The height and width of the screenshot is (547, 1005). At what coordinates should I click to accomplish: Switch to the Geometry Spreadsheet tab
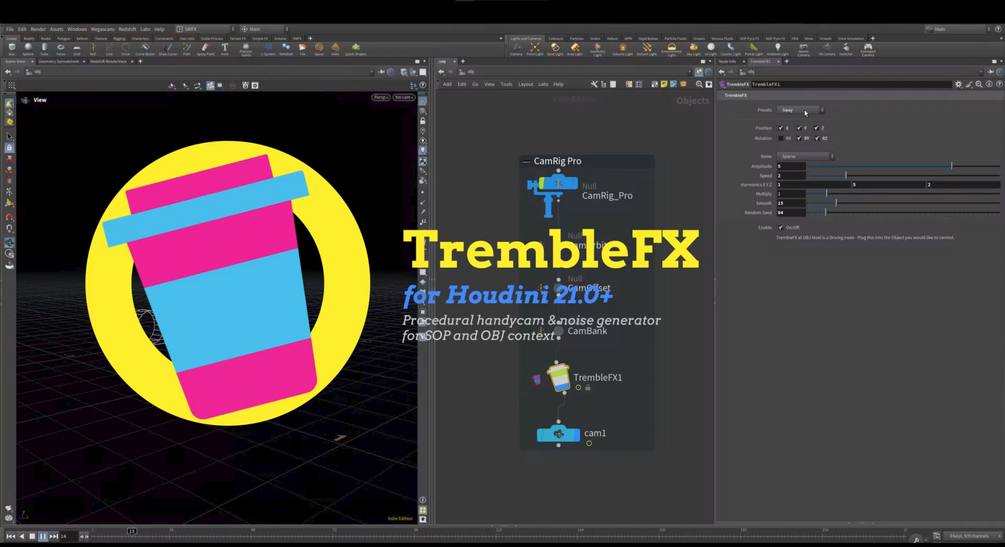coord(59,62)
